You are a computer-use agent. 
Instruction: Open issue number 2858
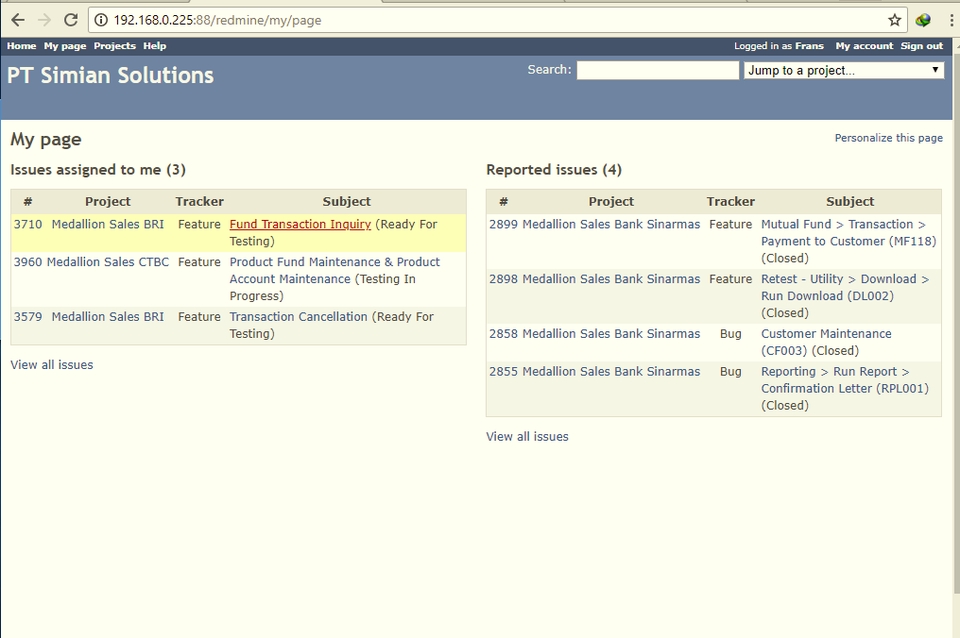click(503, 334)
